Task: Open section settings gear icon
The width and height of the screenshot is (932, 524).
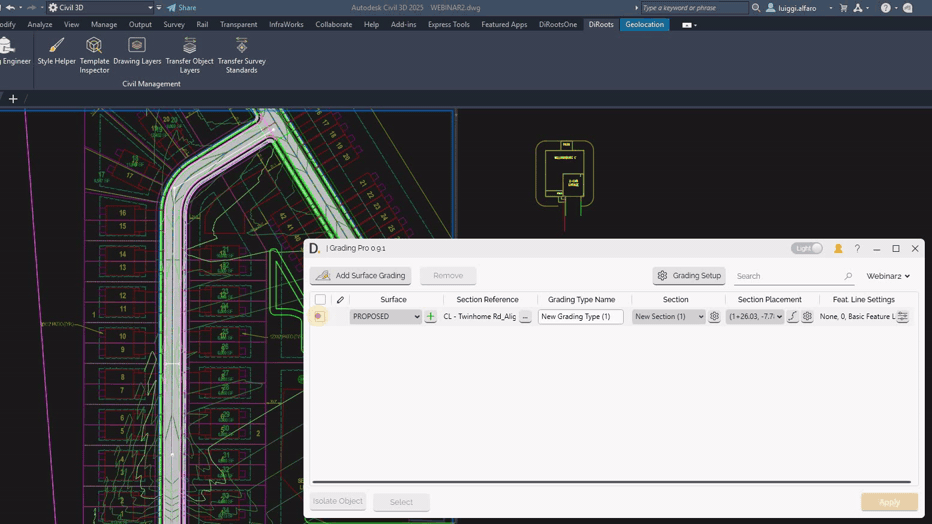Action: [714, 317]
